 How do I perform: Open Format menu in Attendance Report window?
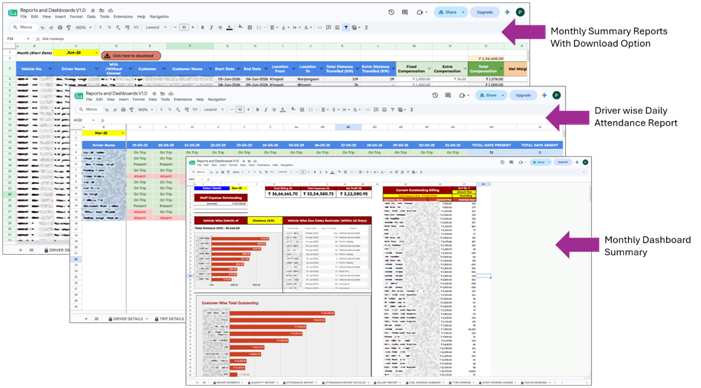click(139, 99)
